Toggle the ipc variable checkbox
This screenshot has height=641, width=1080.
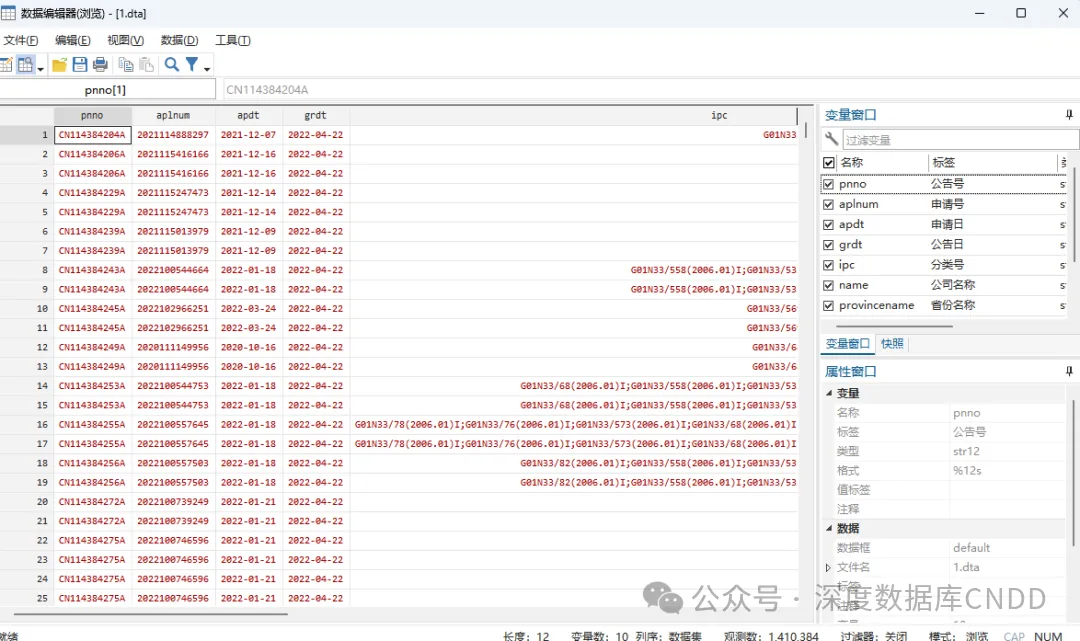pyautogui.click(x=828, y=265)
